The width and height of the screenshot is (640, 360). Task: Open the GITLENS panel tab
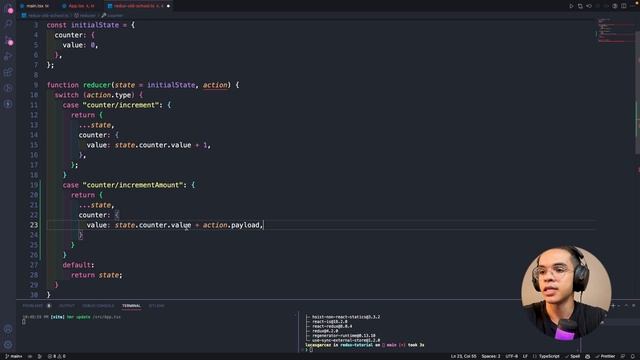tap(156, 306)
